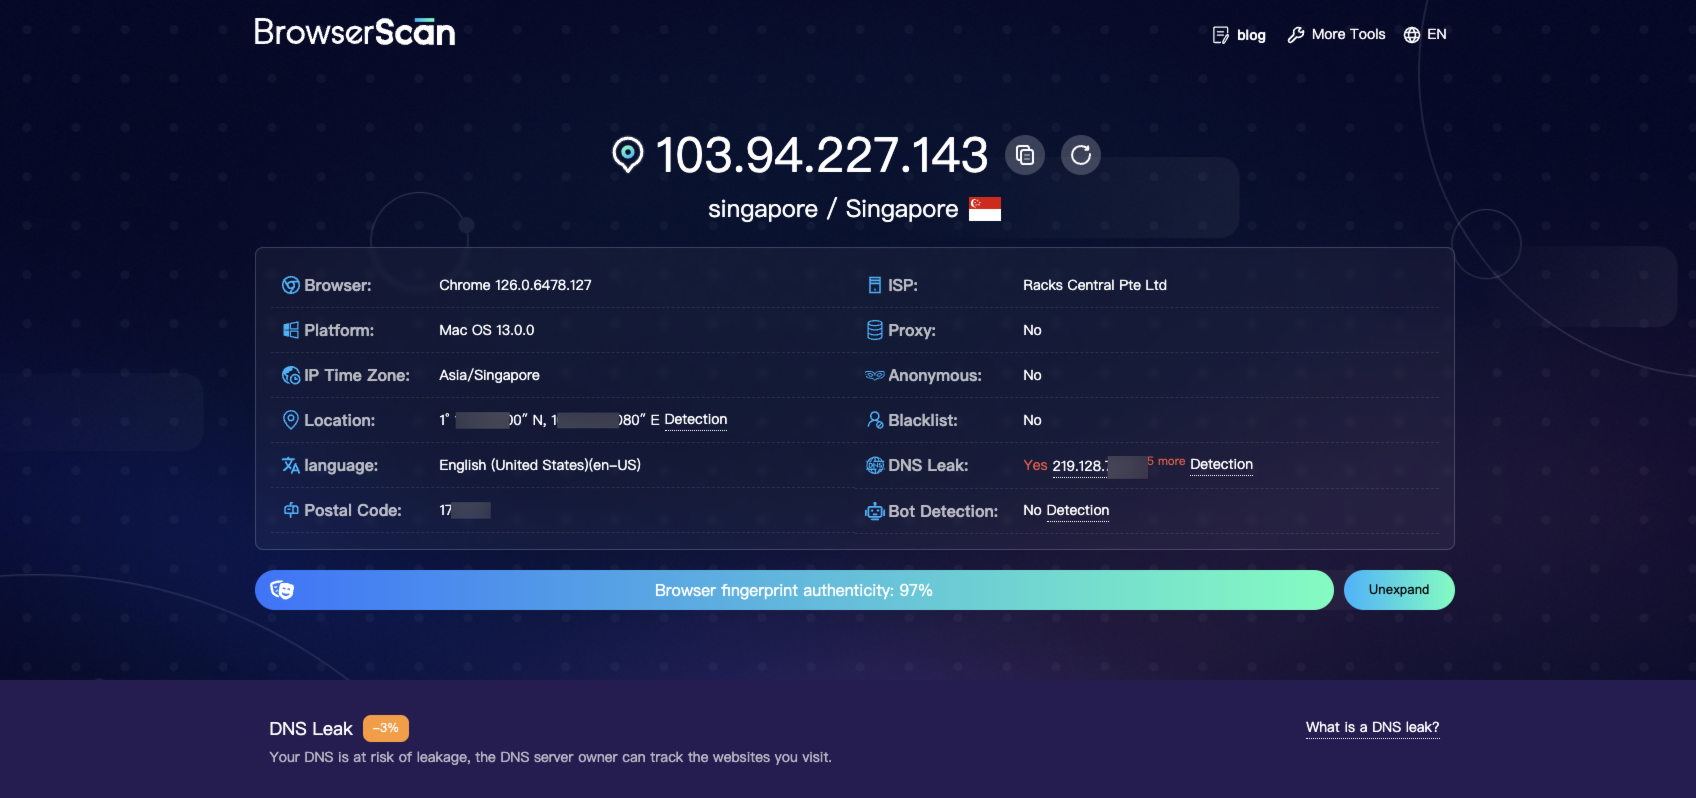
Task: Click the Postal Code signpost icon
Action: (x=291, y=510)
